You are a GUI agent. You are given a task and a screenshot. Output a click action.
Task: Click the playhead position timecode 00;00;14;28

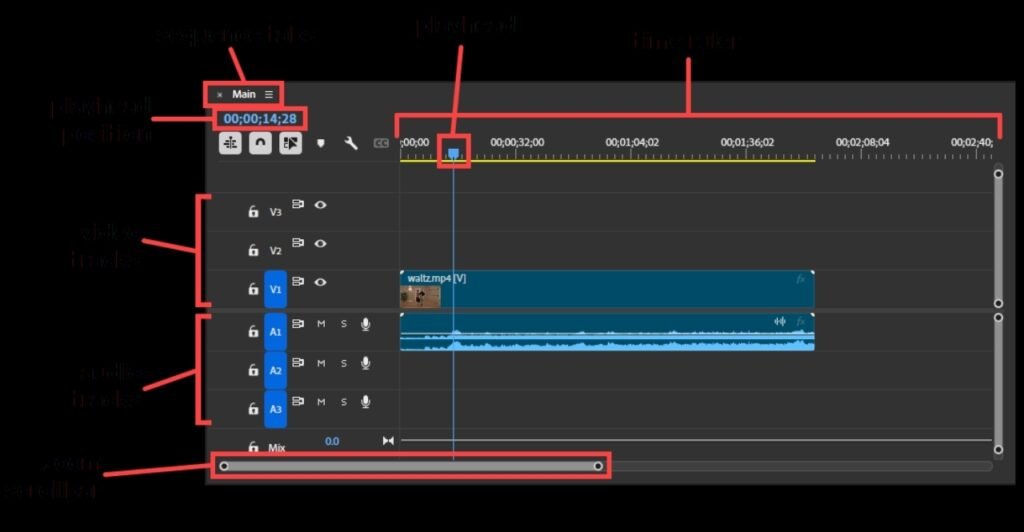click(x=260, y=119)
